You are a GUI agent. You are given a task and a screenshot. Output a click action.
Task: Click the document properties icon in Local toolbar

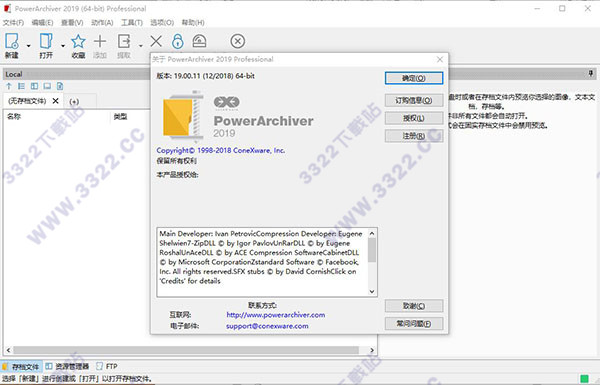(60, 86)
